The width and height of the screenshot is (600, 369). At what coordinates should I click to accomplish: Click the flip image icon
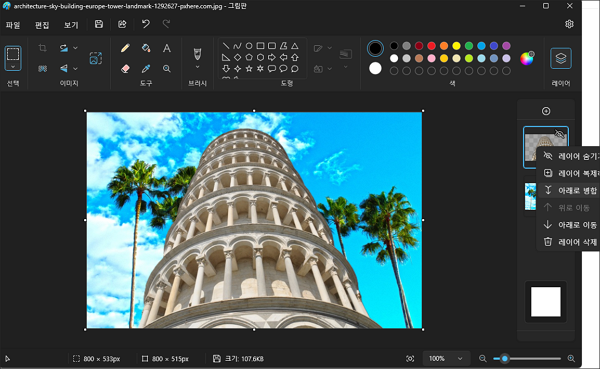[x=64, y=68]
